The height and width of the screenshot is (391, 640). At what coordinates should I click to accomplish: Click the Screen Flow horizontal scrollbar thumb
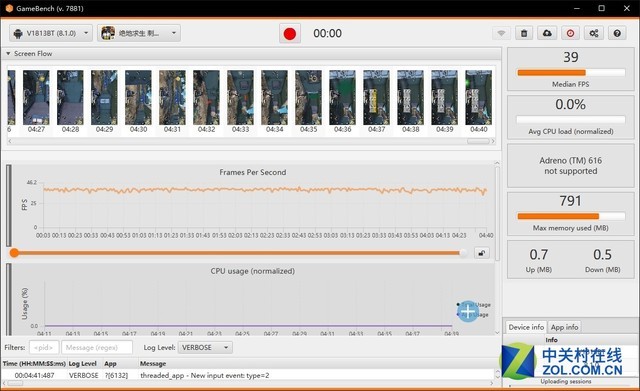point(478,141)
